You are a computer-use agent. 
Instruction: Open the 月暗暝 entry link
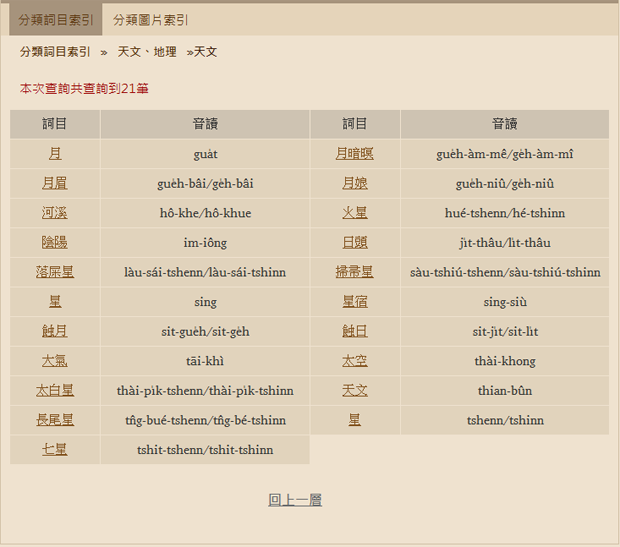coord(355,153)
